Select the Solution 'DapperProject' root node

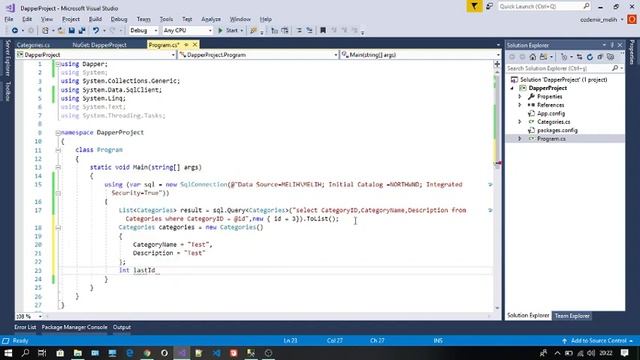[x=563, y=80]
